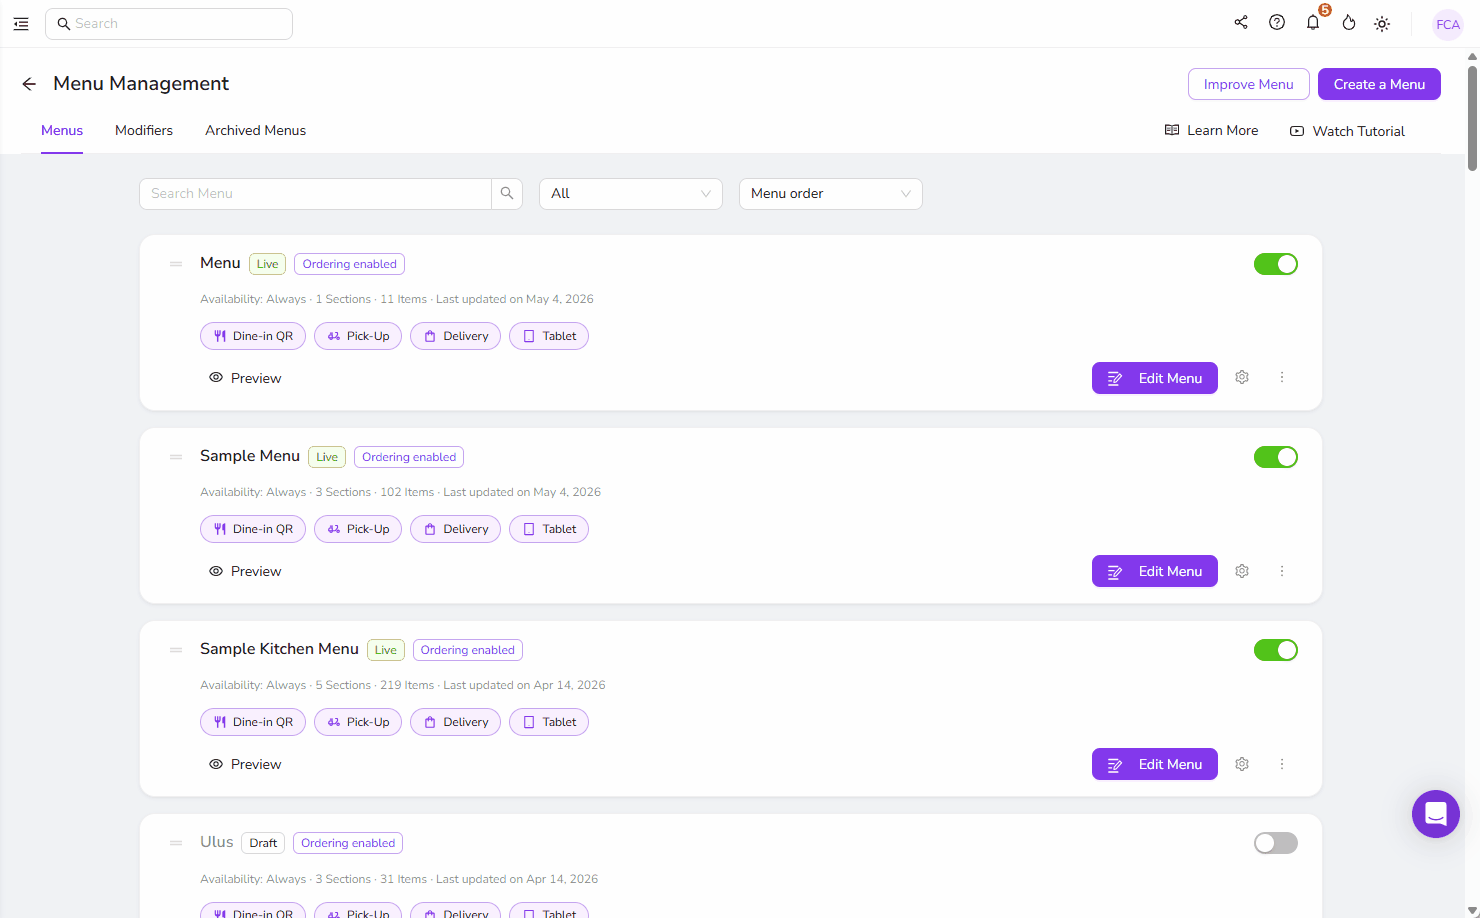Click the drag handle of Ulus menu
This screenshot has width=1480, height=918.
[x=176, y=843]
